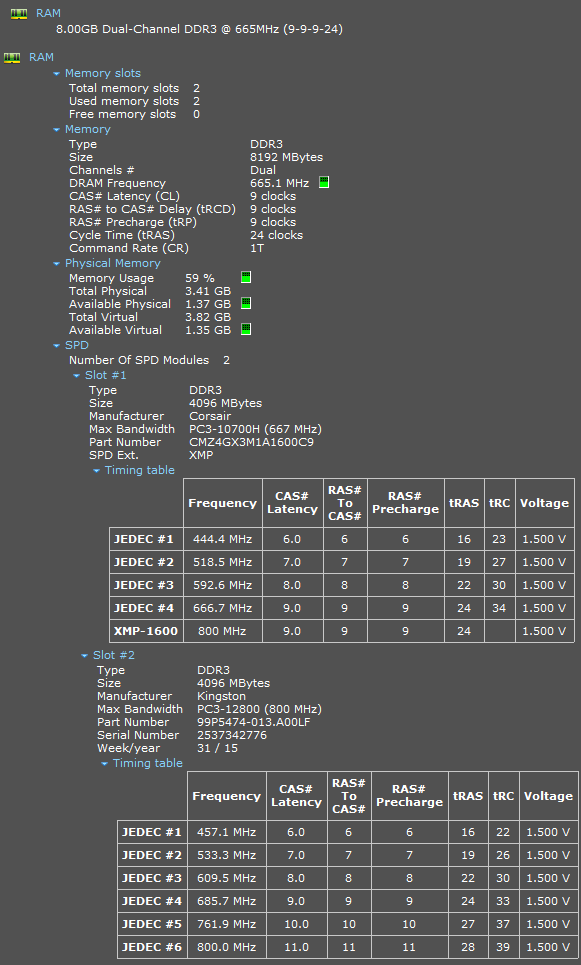Click the 666.7 MHz frequency cell
The image size is (581, 965).
[223, 608]
